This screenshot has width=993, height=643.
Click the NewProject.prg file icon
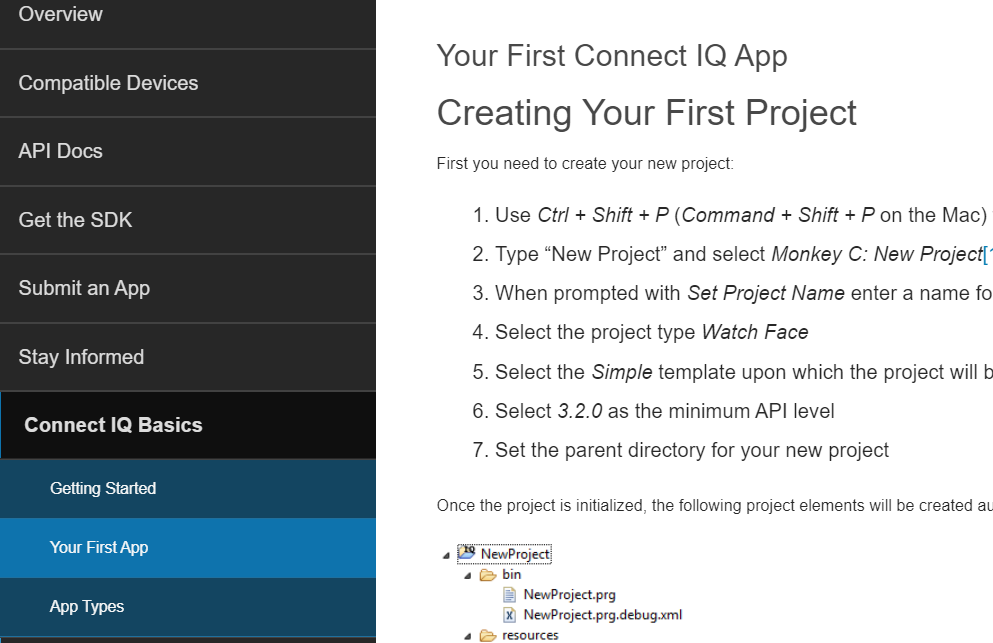[x=509, y=595]
